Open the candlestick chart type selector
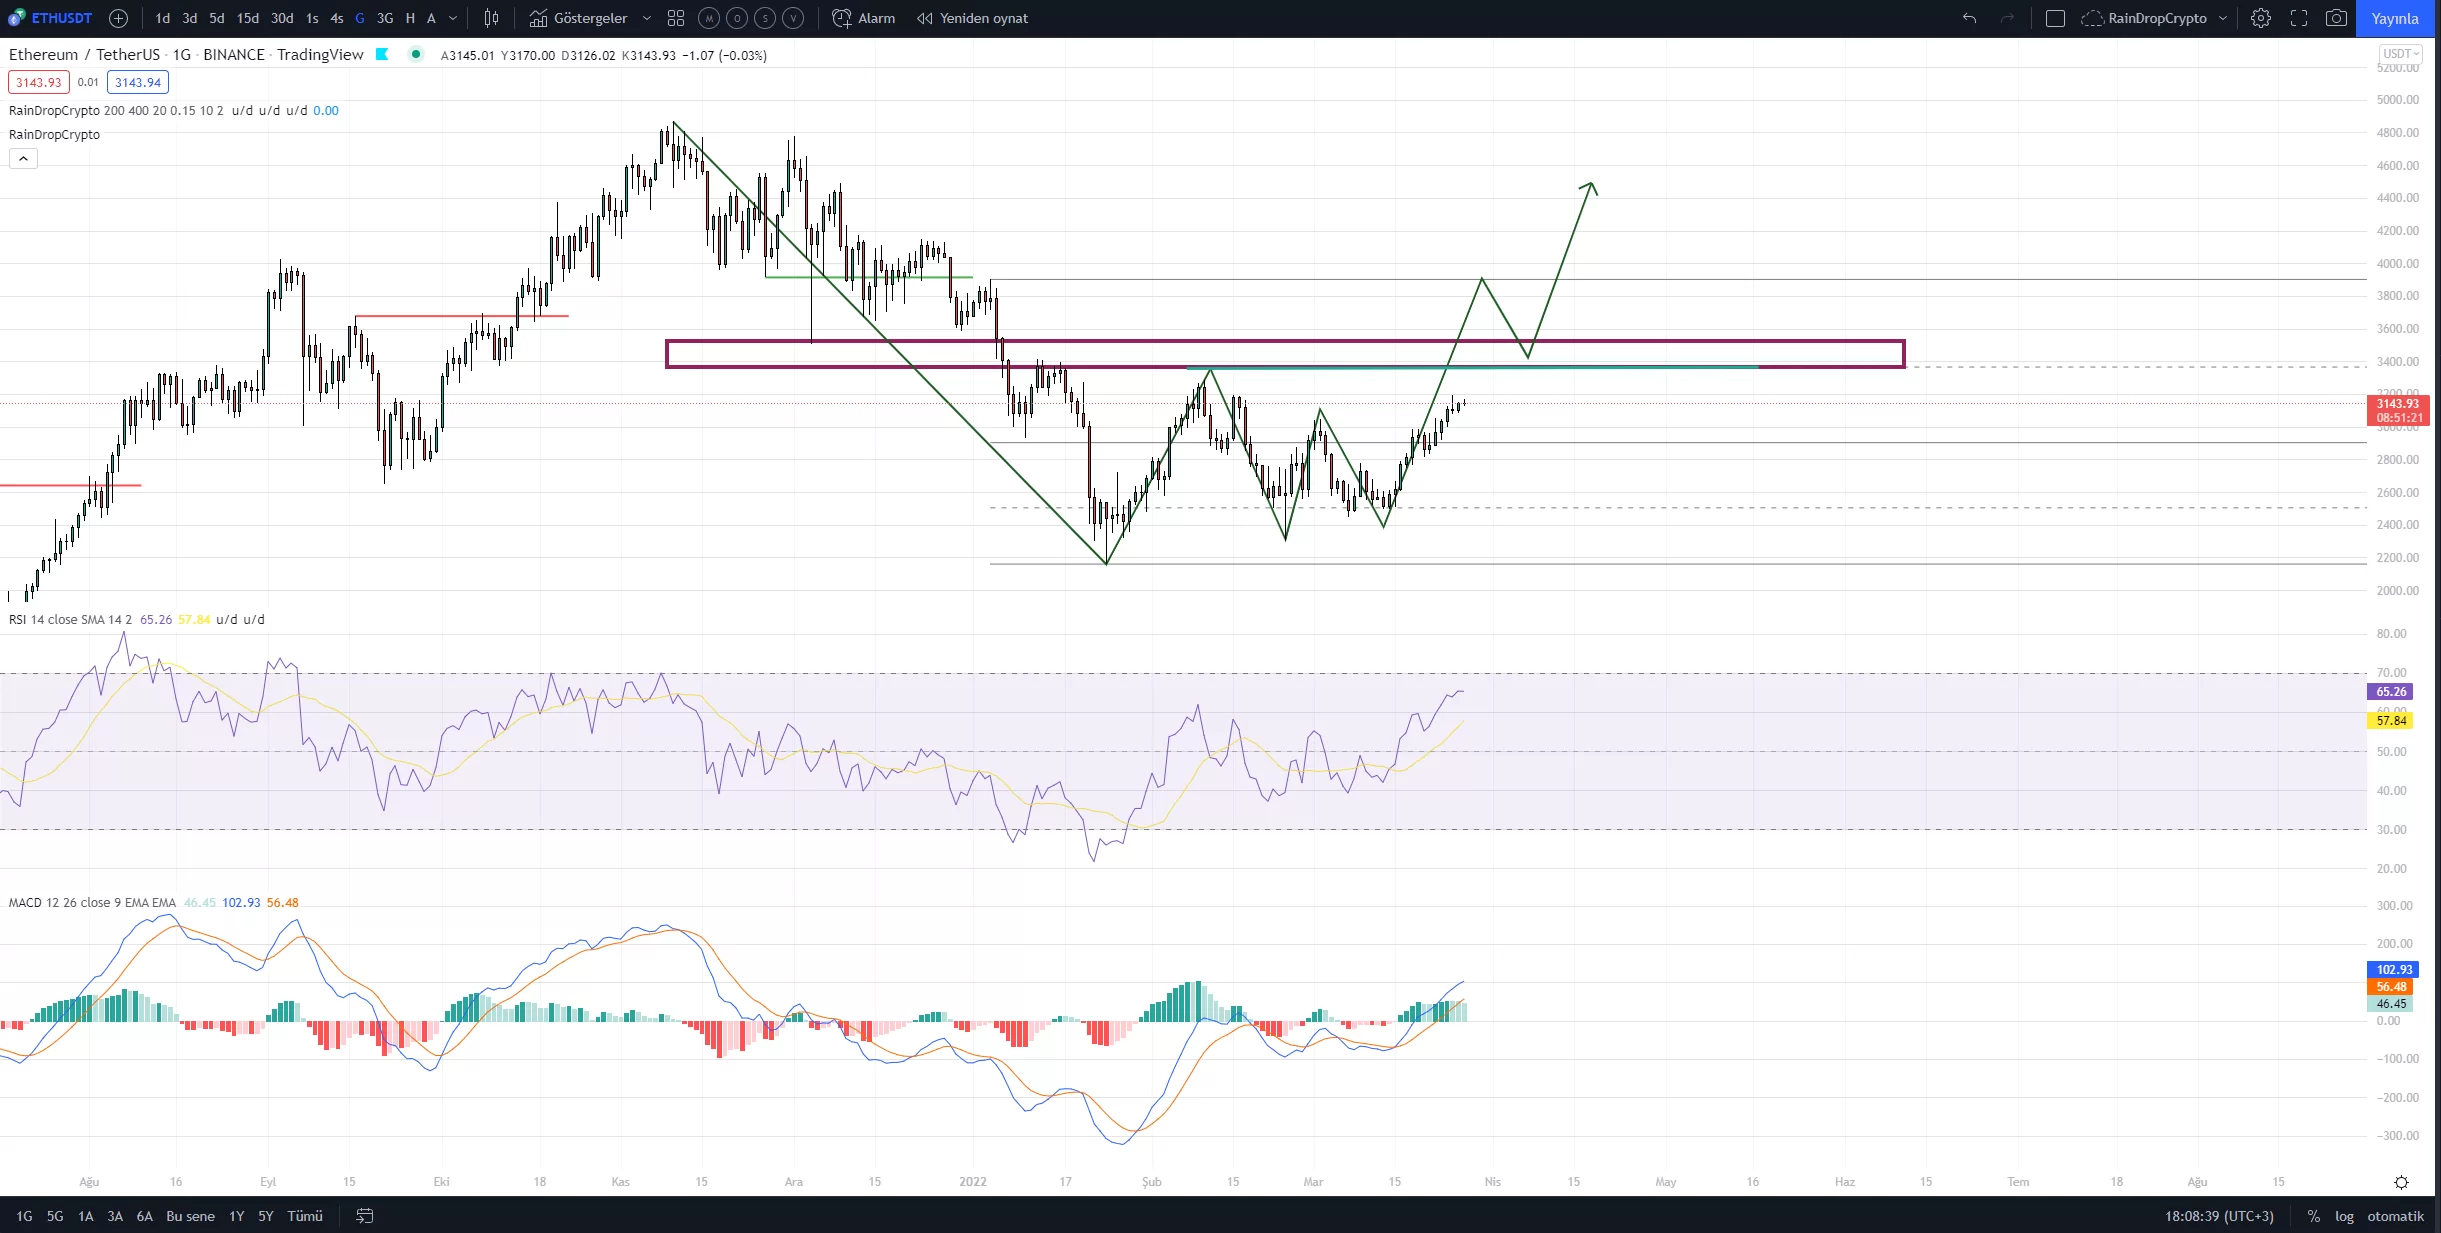This screenshot has width=2441, height=1233. pos(491,18)
